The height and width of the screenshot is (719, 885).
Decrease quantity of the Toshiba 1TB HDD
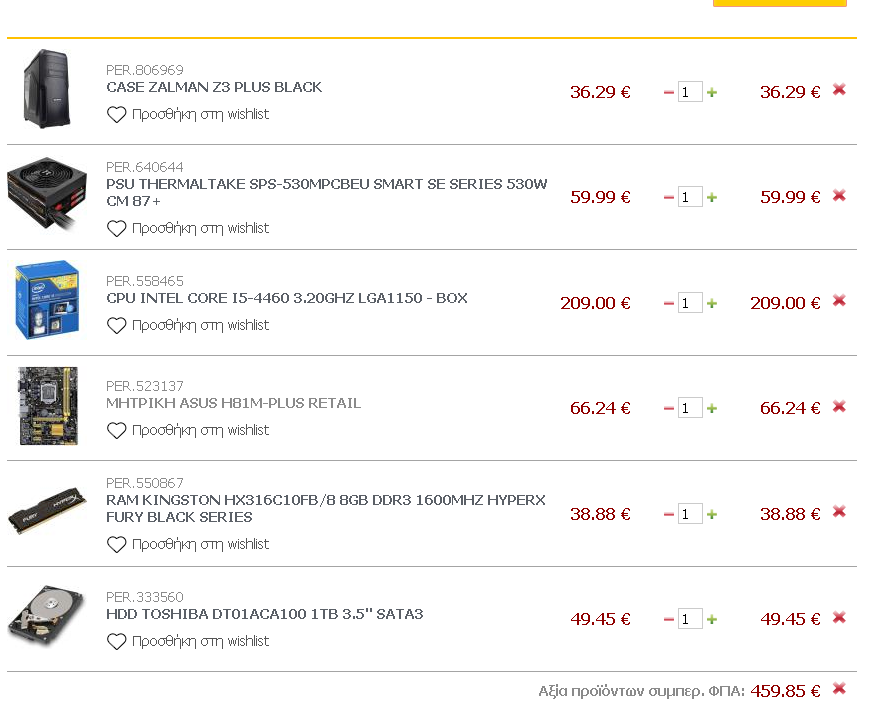click(669, 619)
